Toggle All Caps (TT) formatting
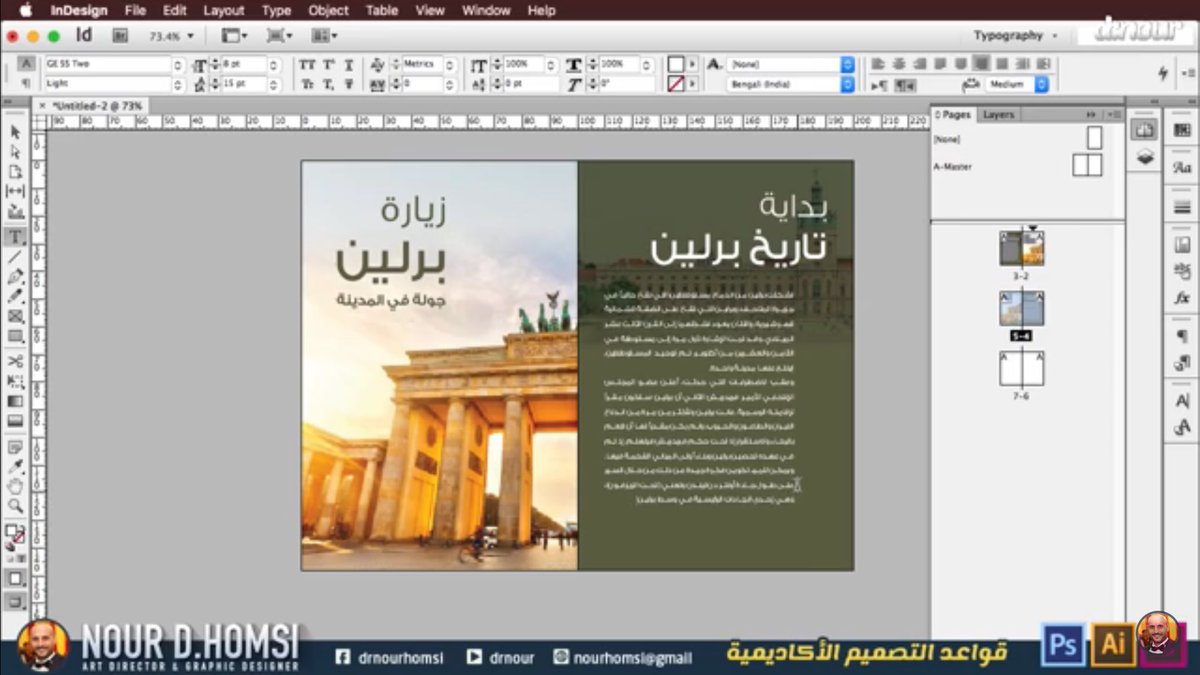Screen dimensions: 1200x675 tap(306, 64)
